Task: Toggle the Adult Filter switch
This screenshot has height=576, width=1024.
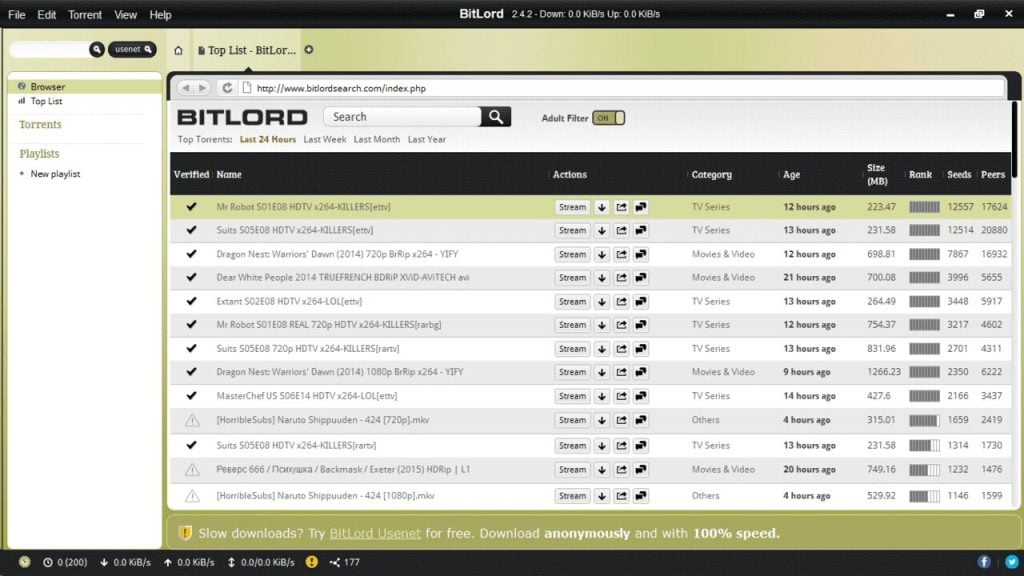Action: click(609, 118)
